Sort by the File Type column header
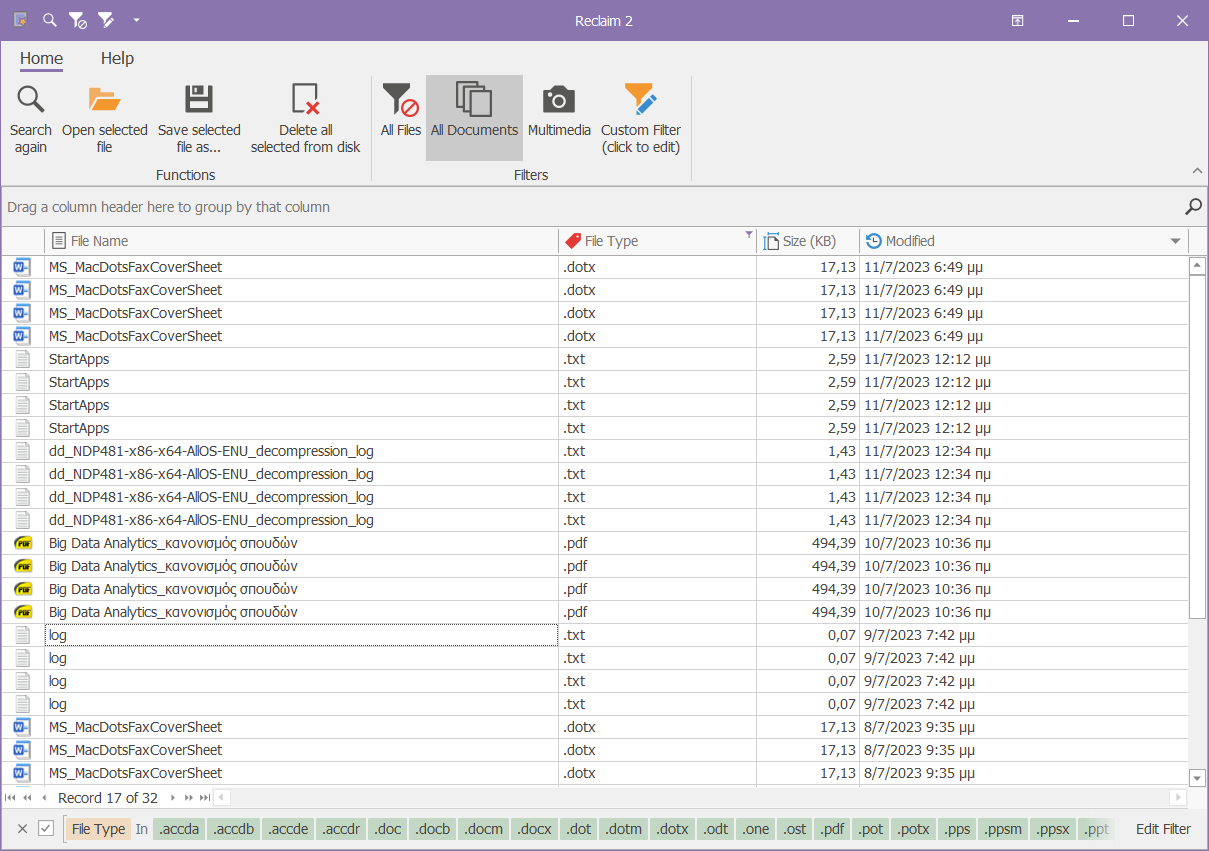The image size is (1209, 851). (657, 241)
